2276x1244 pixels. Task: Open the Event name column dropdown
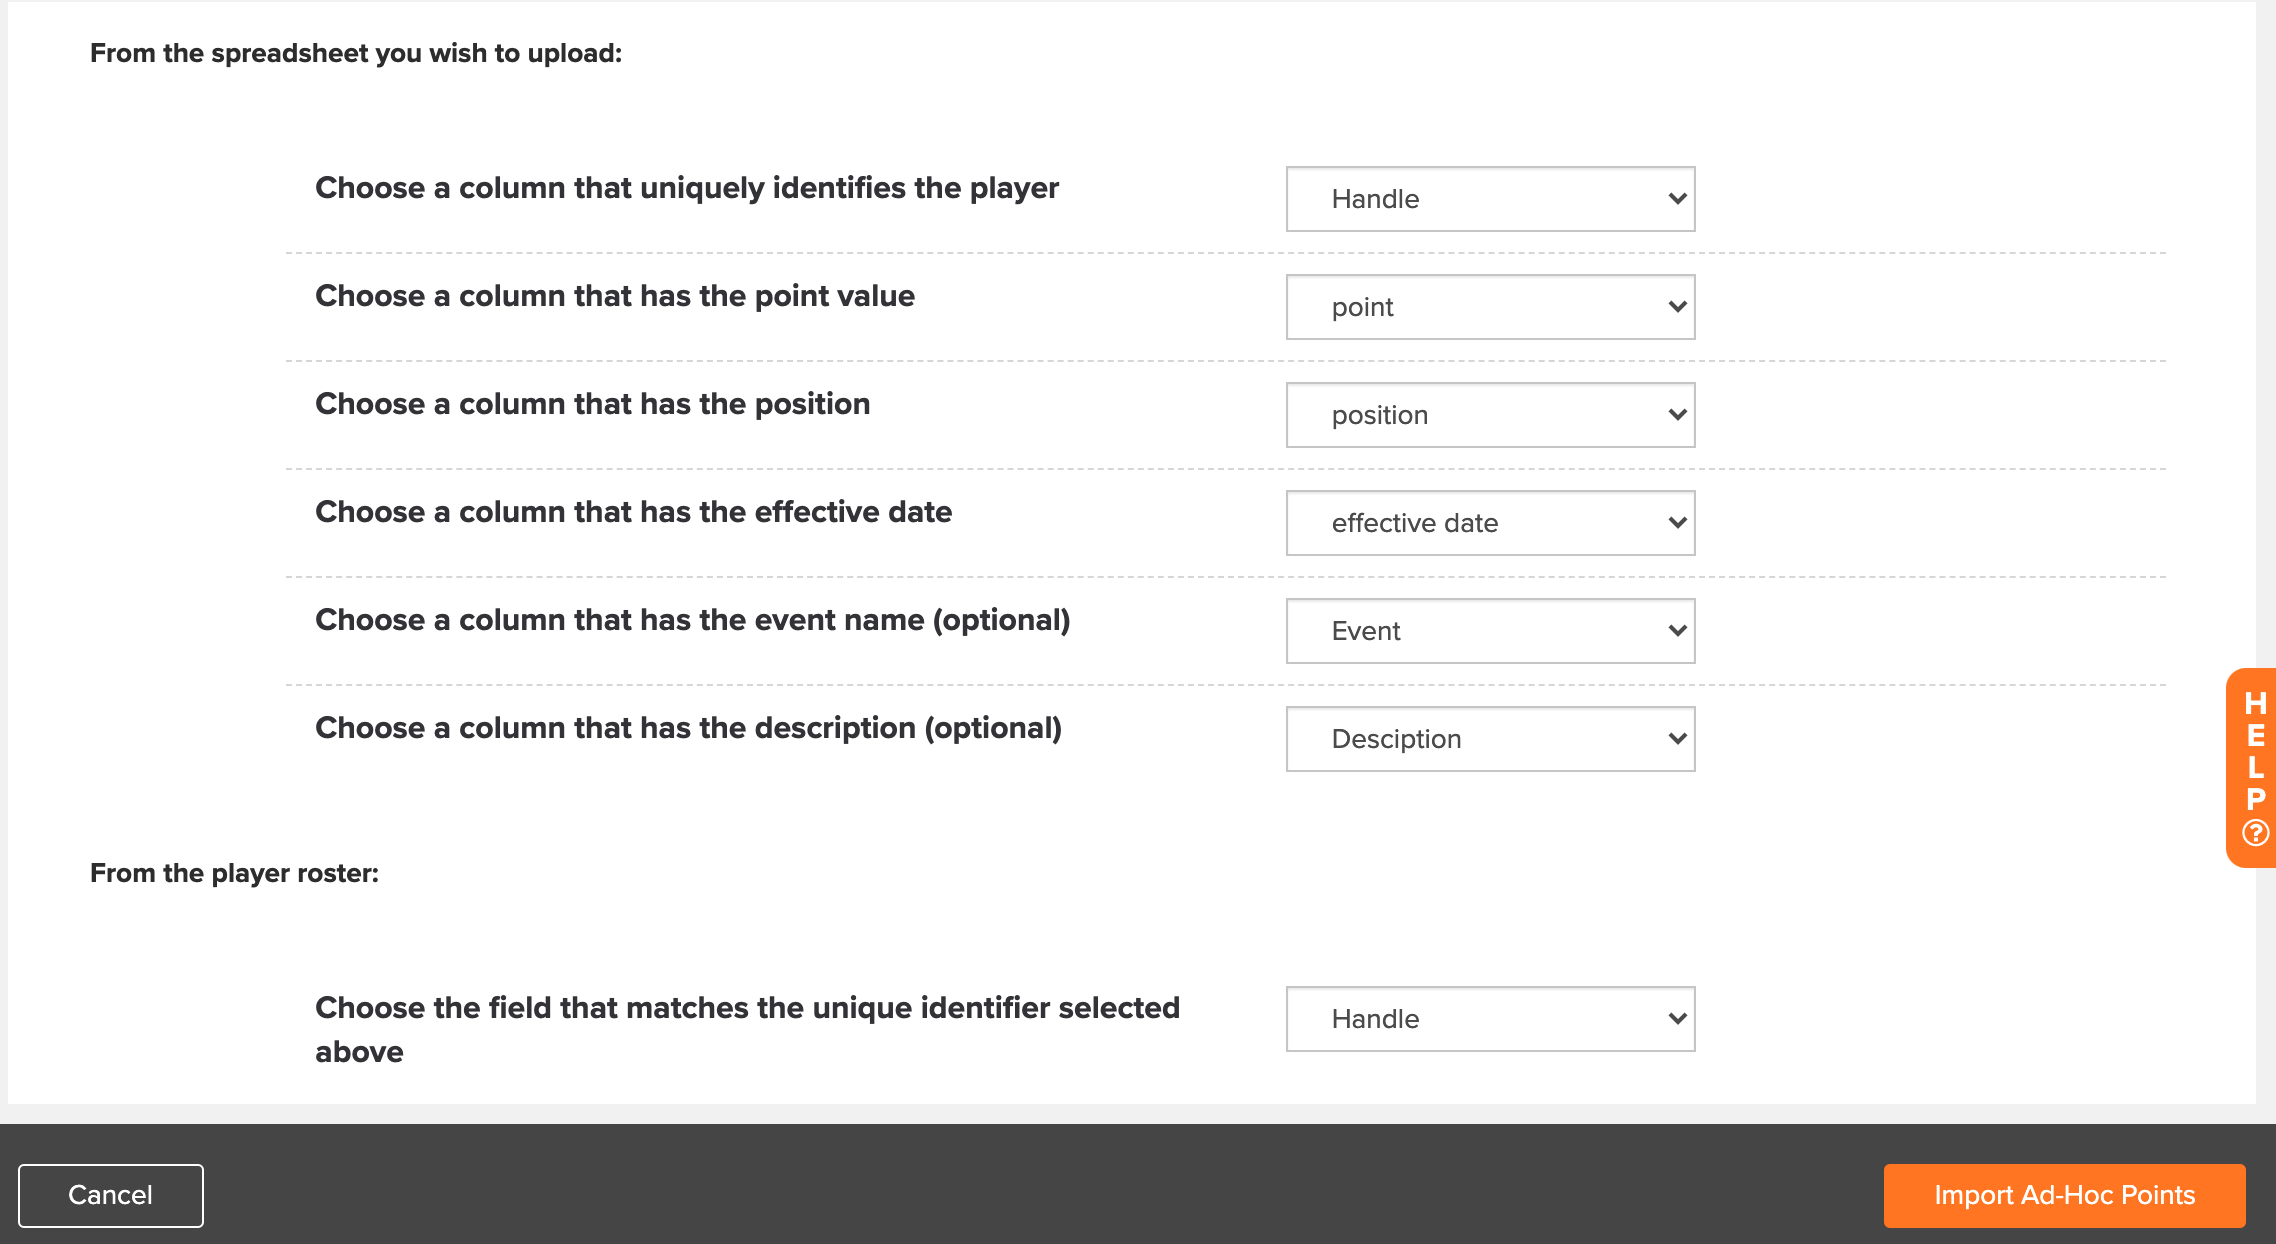(x=1490, y=631)
